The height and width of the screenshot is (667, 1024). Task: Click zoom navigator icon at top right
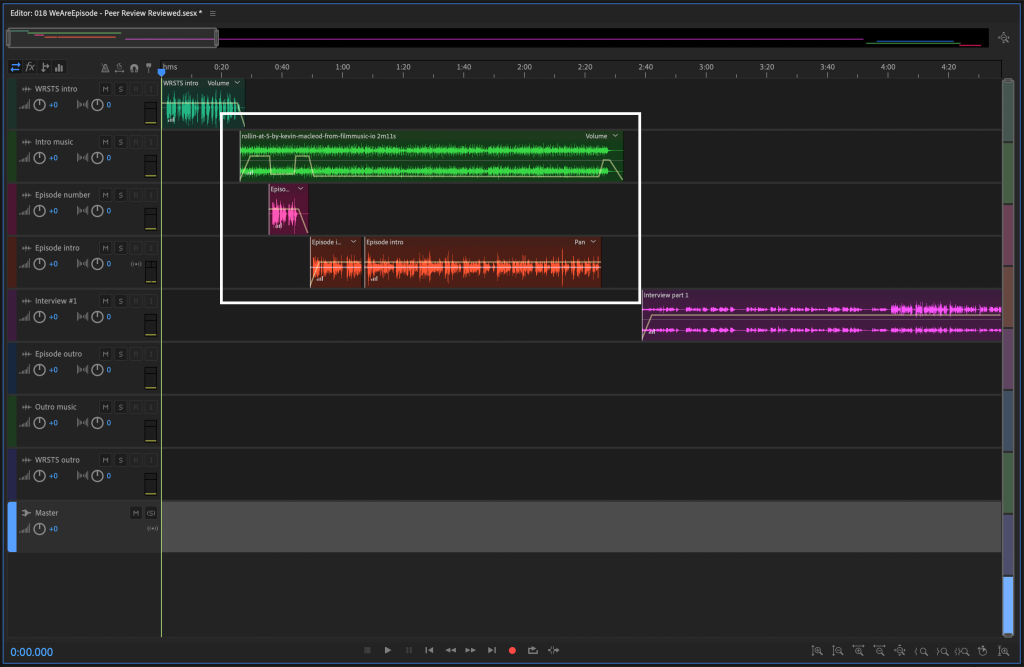[x=1004, y=38]
